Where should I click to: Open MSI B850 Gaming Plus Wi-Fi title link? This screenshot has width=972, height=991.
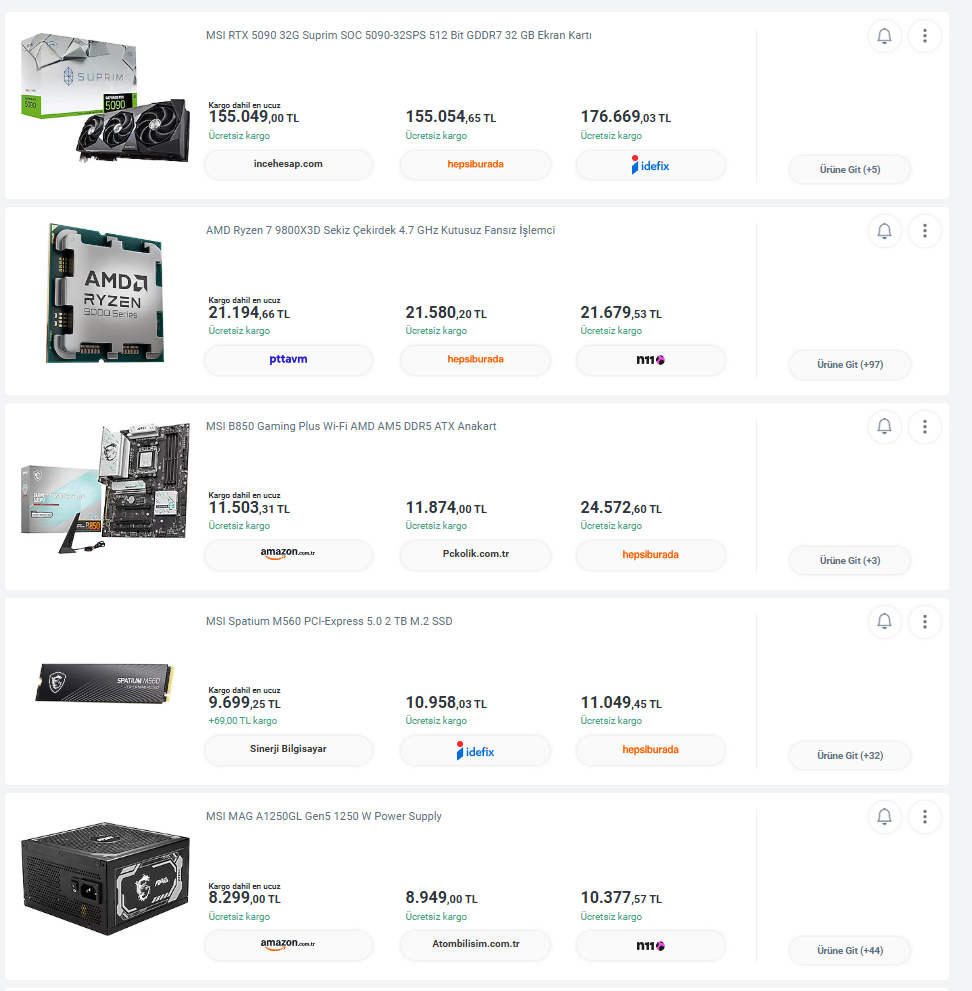tap(351, 427)
